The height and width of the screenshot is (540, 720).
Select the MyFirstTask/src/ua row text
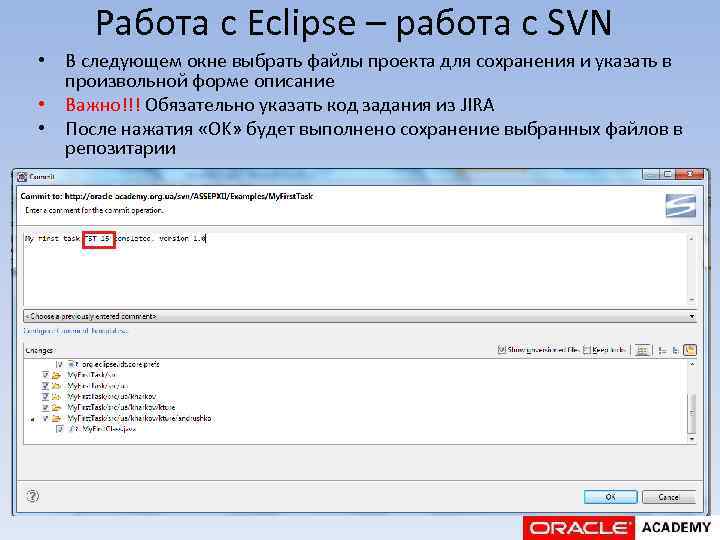(97, 386)
